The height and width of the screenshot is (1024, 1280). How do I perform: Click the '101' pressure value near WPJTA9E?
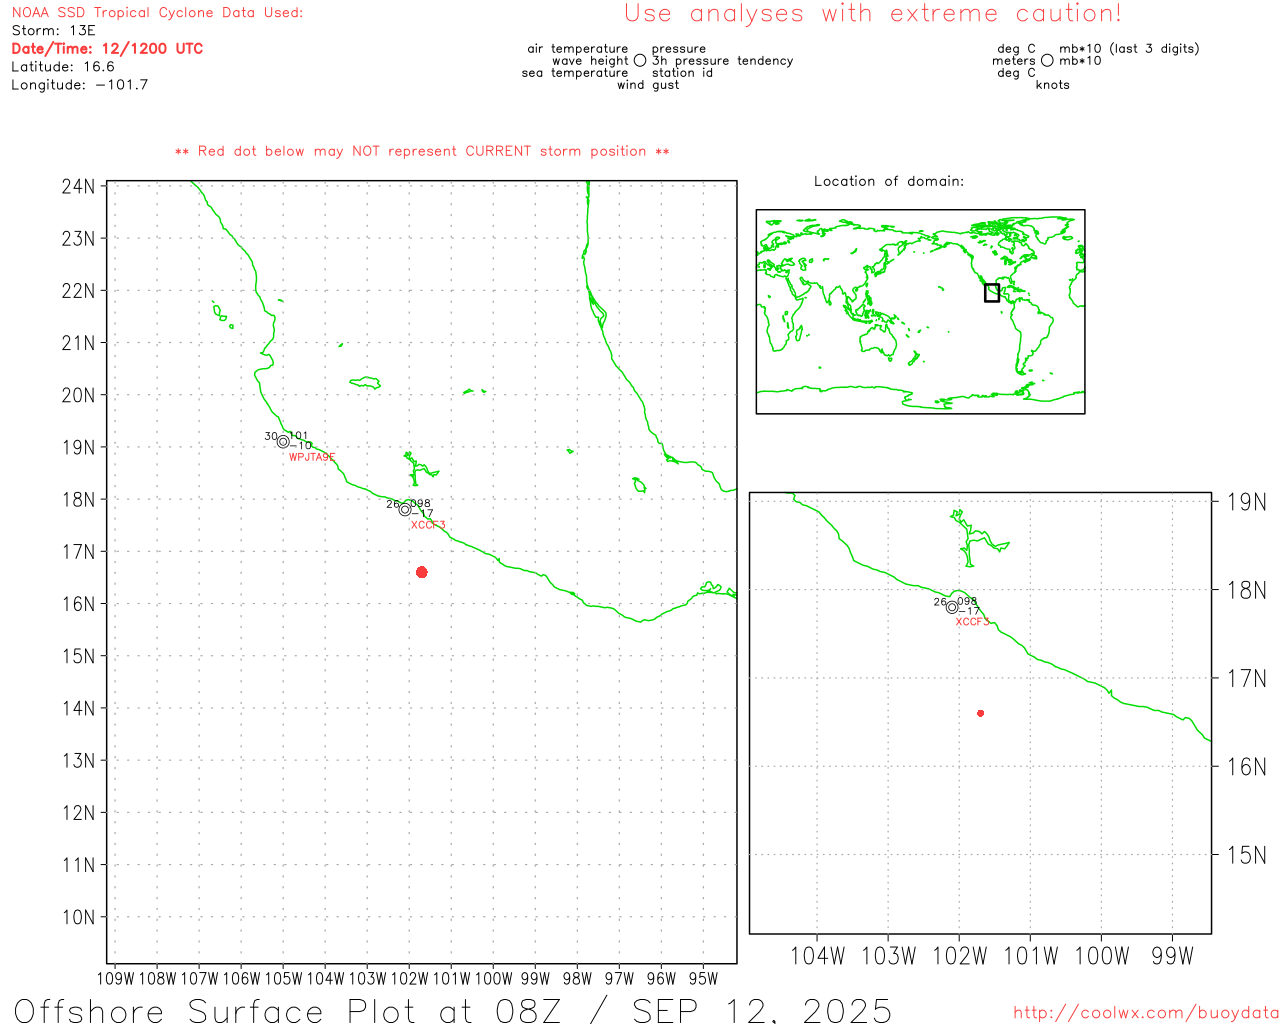[298, 436]
